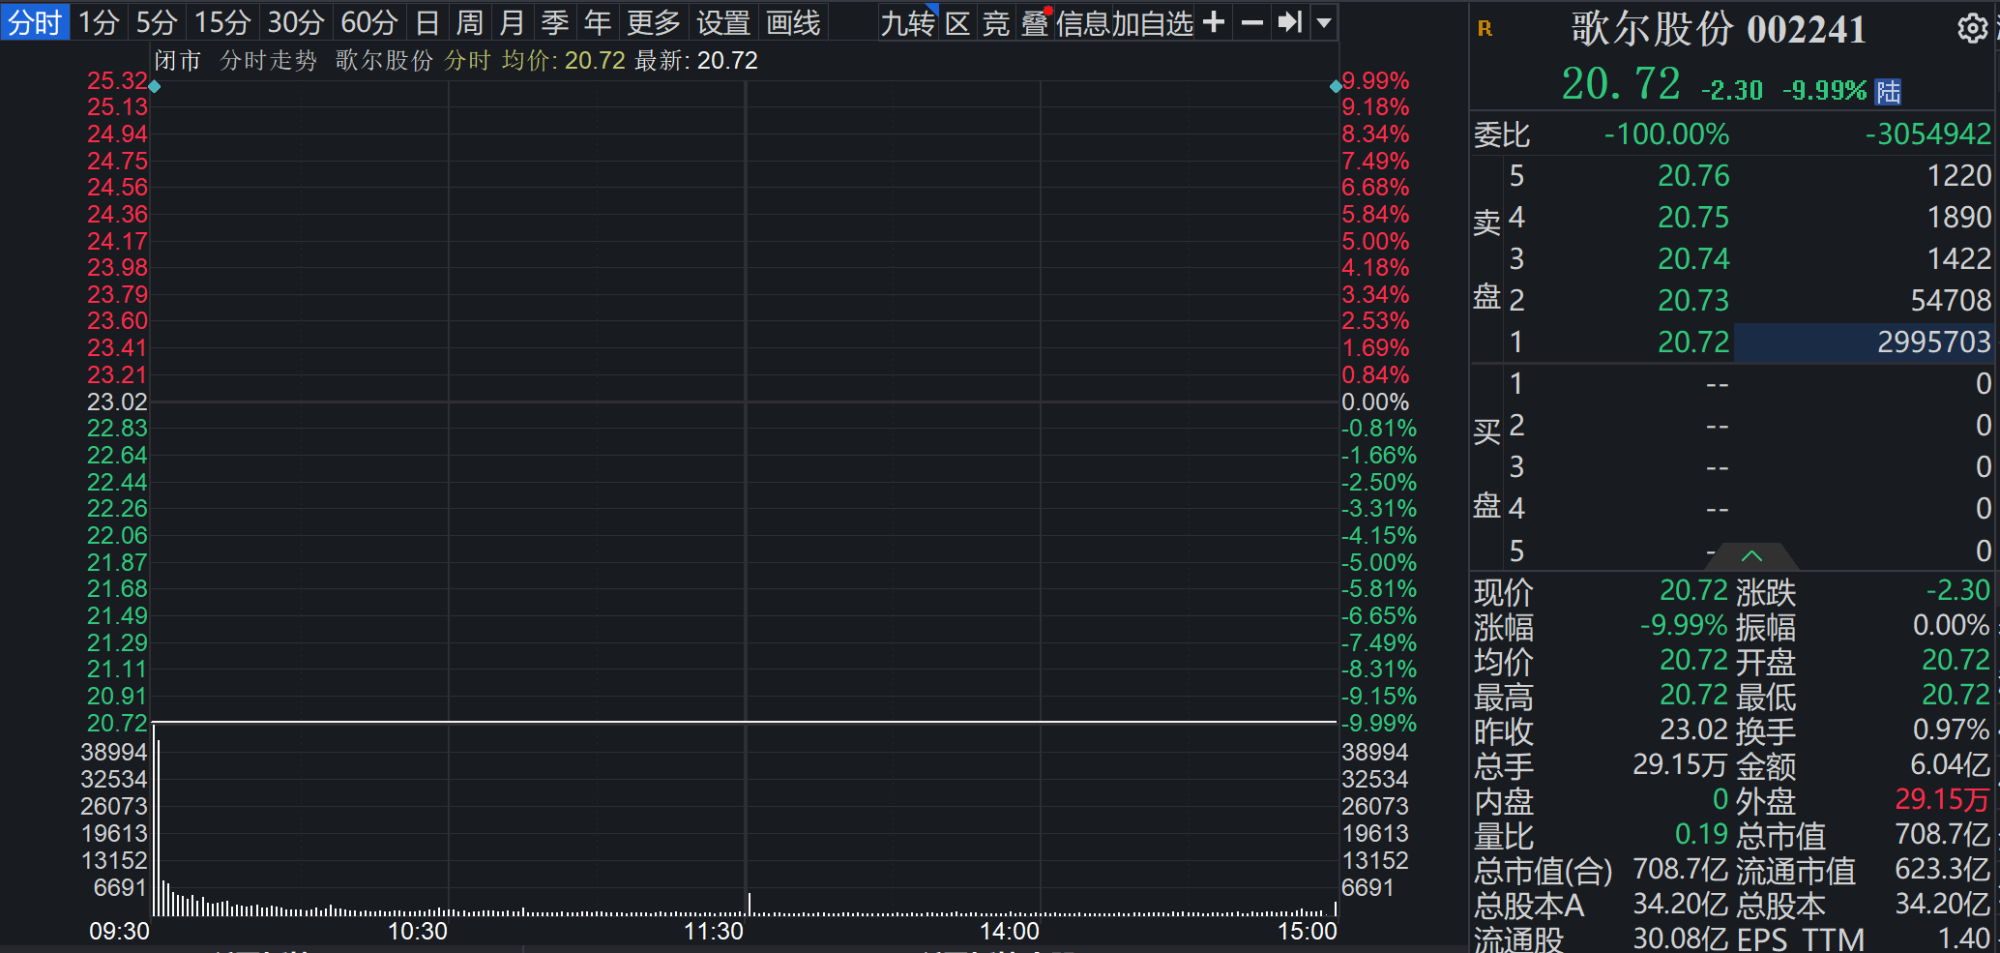This screenshot has height=953, width=2000.
Task: Click the 陆 Stock Connect badge
Action: 1888,92
